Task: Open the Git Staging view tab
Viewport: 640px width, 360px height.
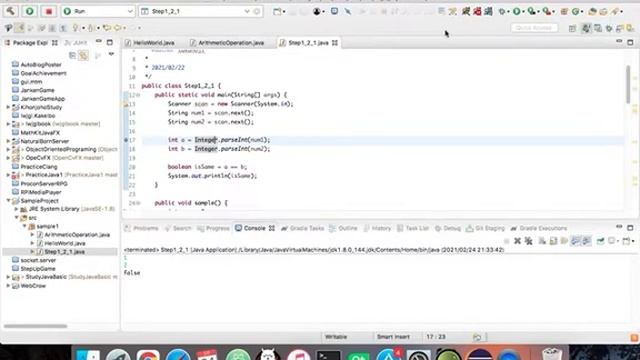Action: pyautogui.click(x=486, y=228)
